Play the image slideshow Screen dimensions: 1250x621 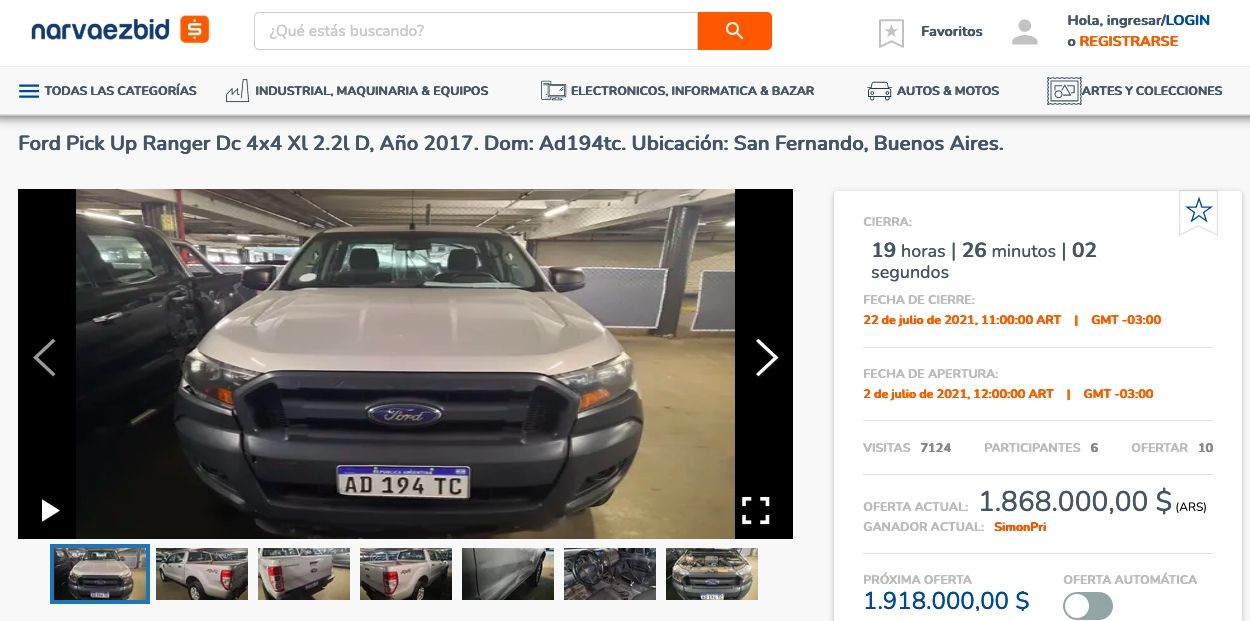click(50, 511)
